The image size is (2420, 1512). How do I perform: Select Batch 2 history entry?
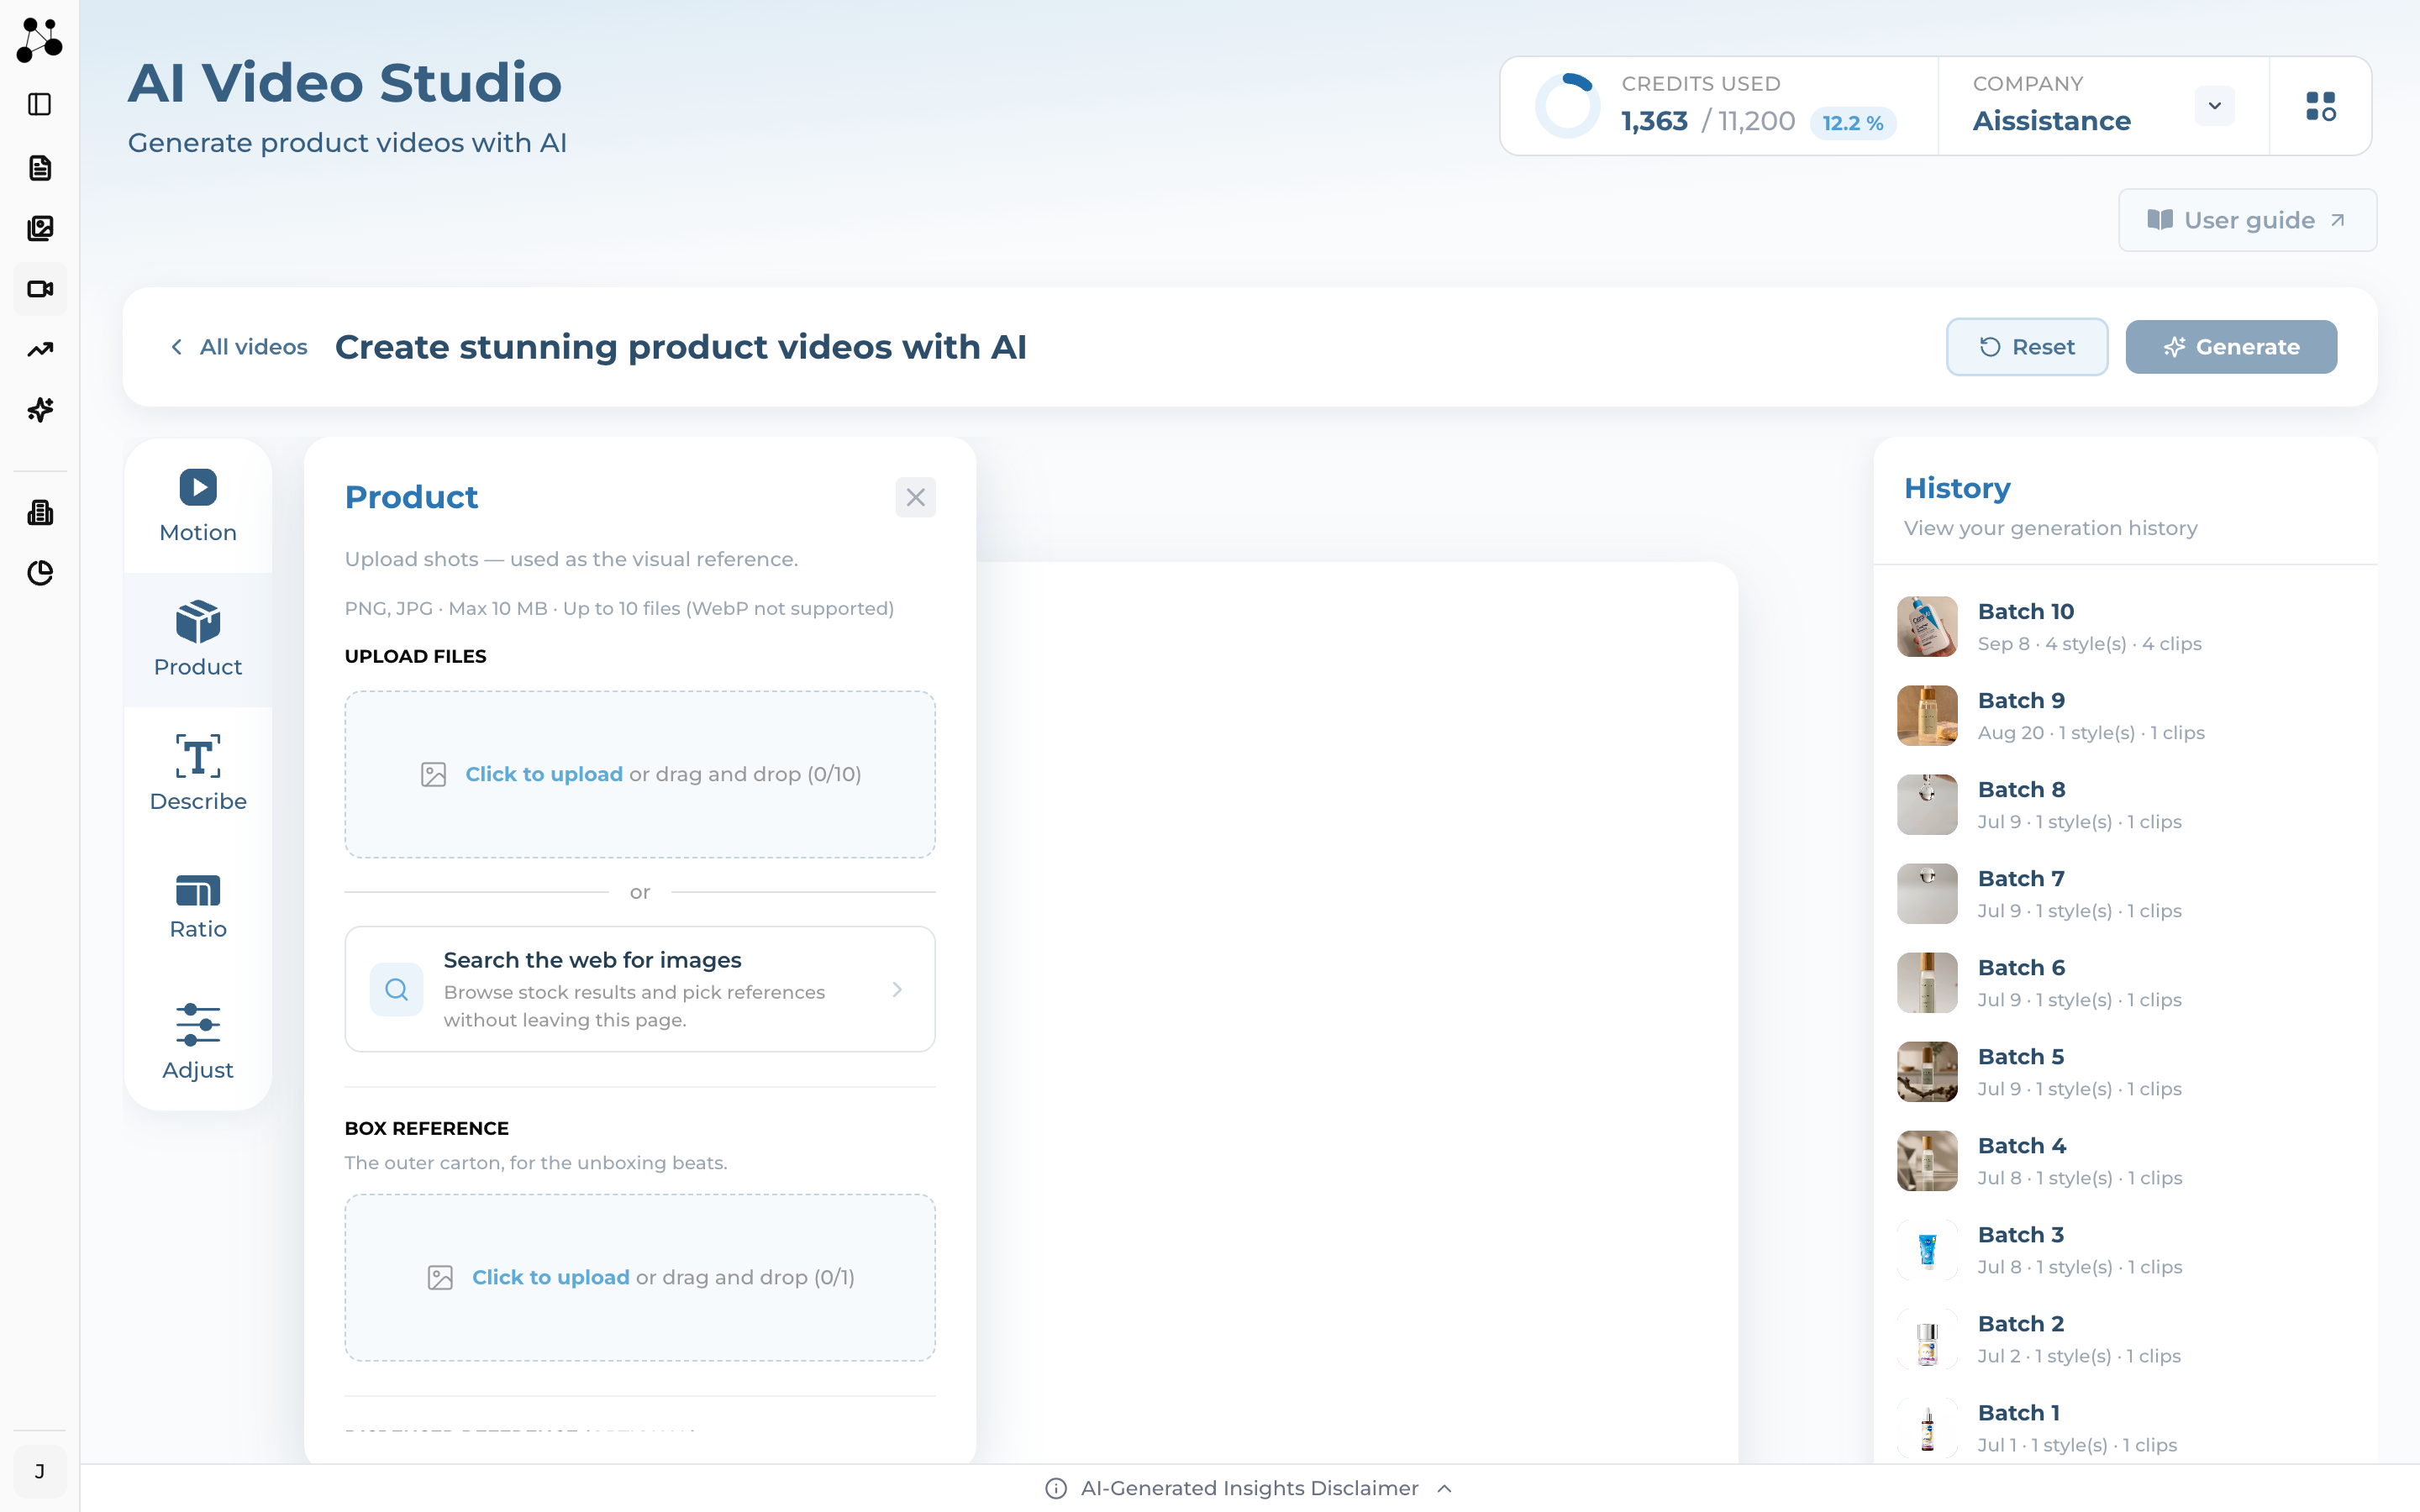tap(2125, 1339)
